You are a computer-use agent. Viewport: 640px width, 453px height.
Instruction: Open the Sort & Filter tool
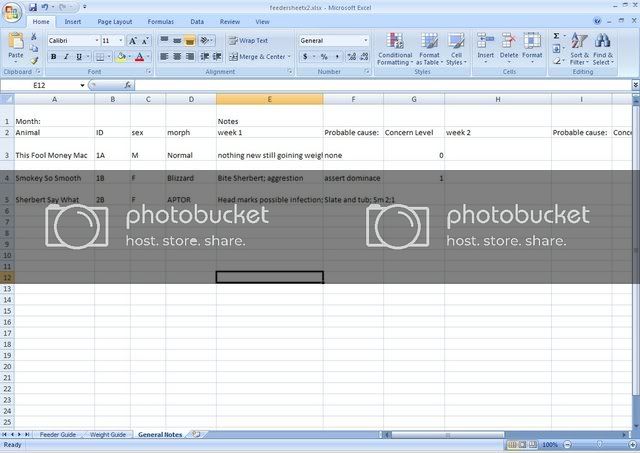pyautogui.click(x=579, y=48)
